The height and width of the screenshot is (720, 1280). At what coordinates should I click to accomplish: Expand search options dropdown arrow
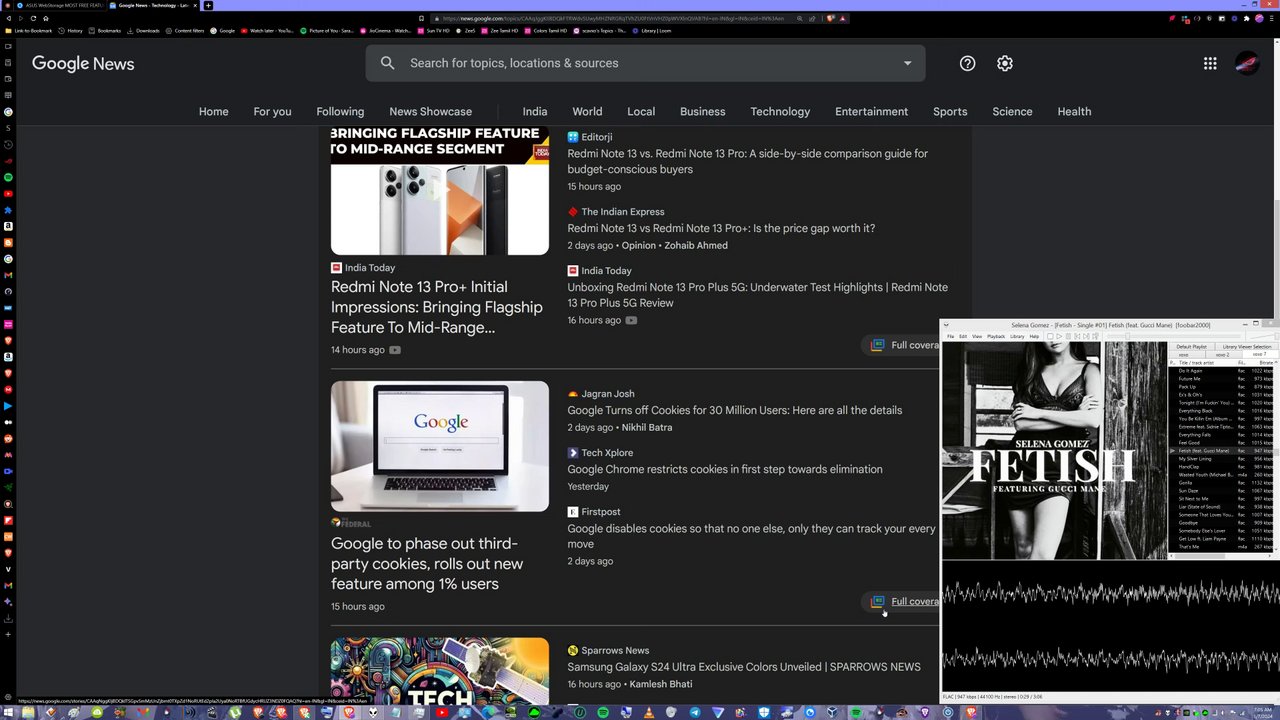[x=907, y=63]
